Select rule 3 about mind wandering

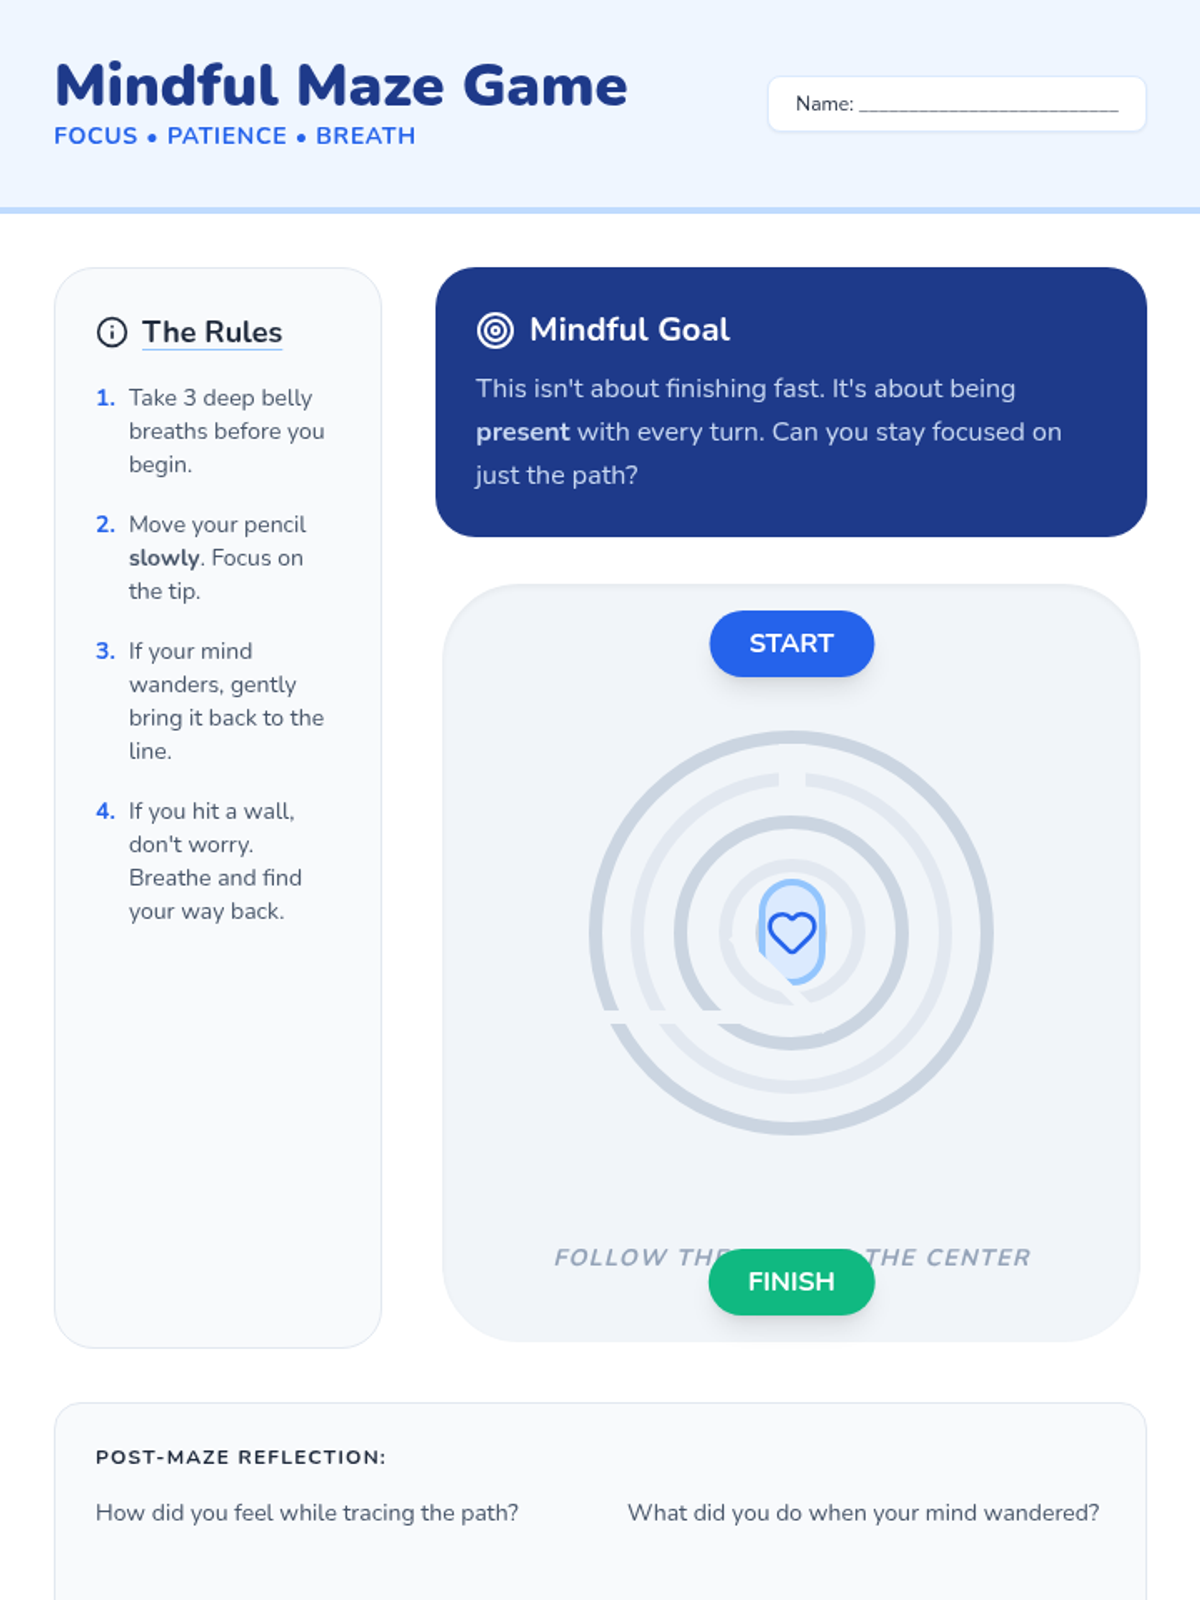coord(211,701)
